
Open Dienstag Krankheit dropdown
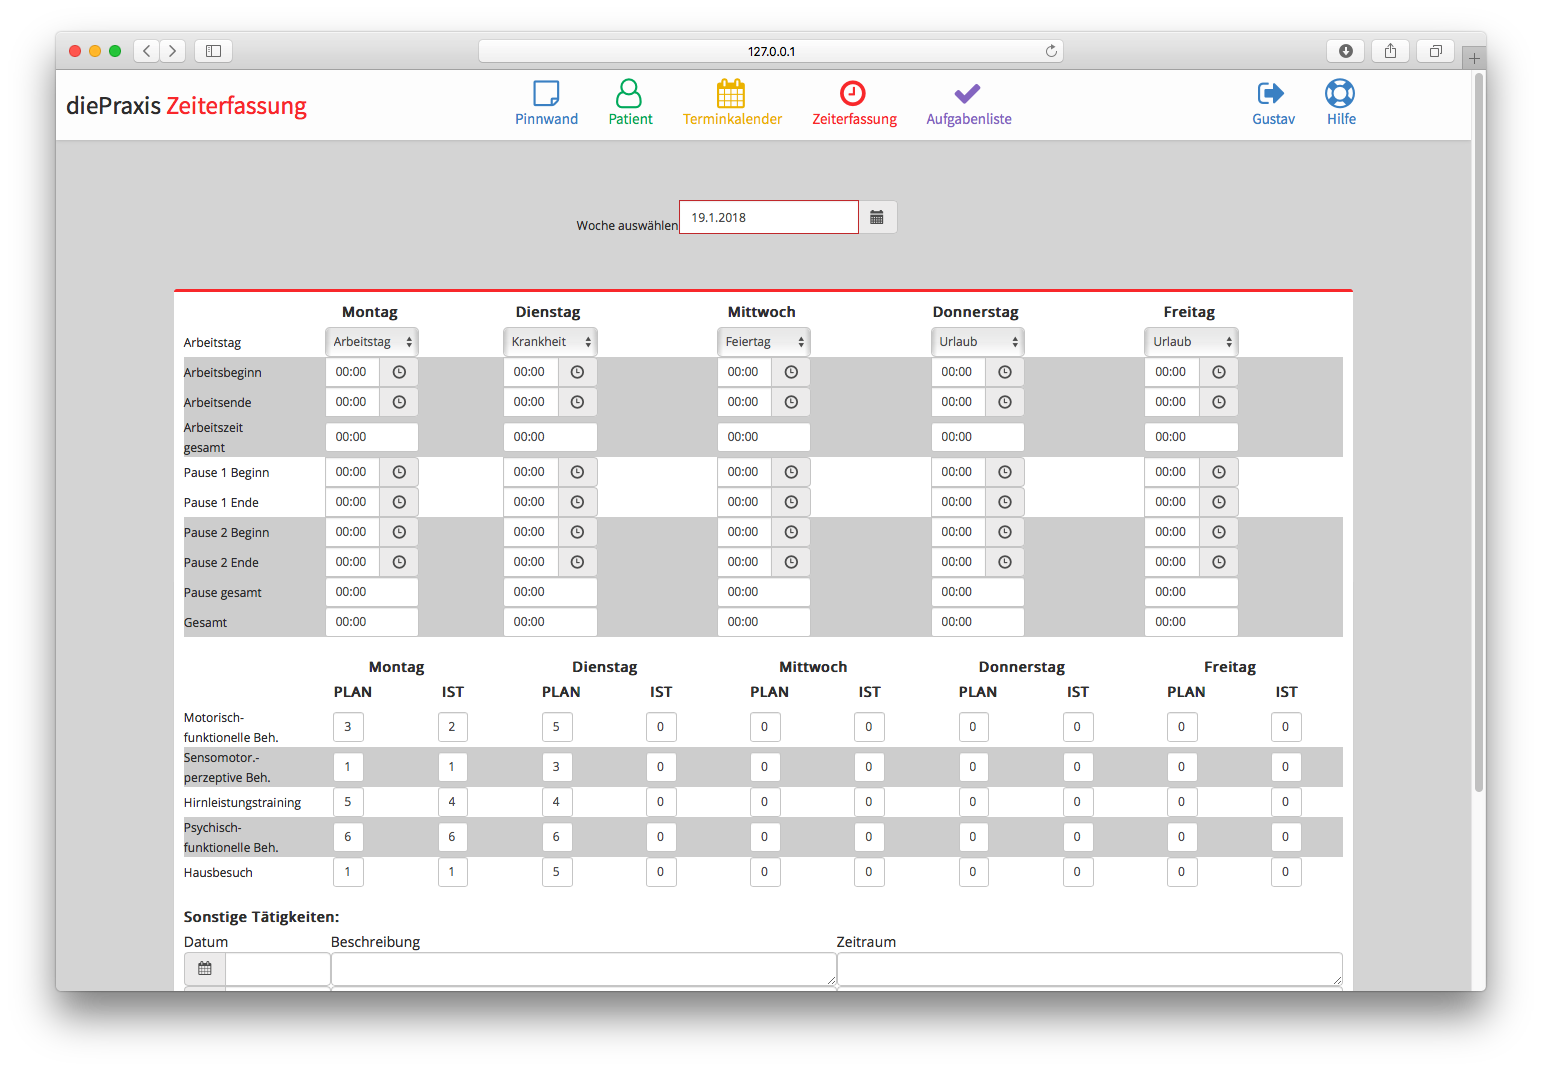click(x=550, y=342)
